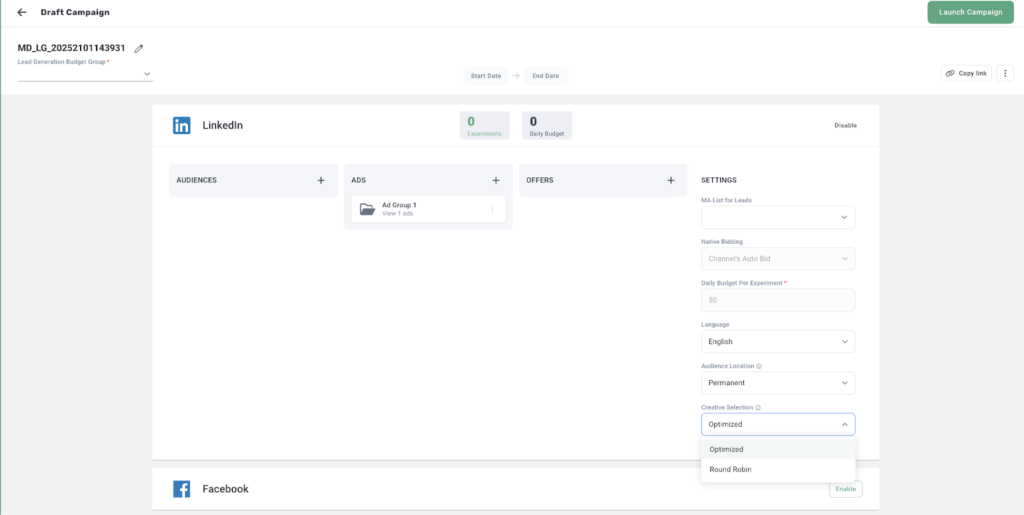Enable the Facebook channel
Screen dimensions: 1024x515
[846, 489]
